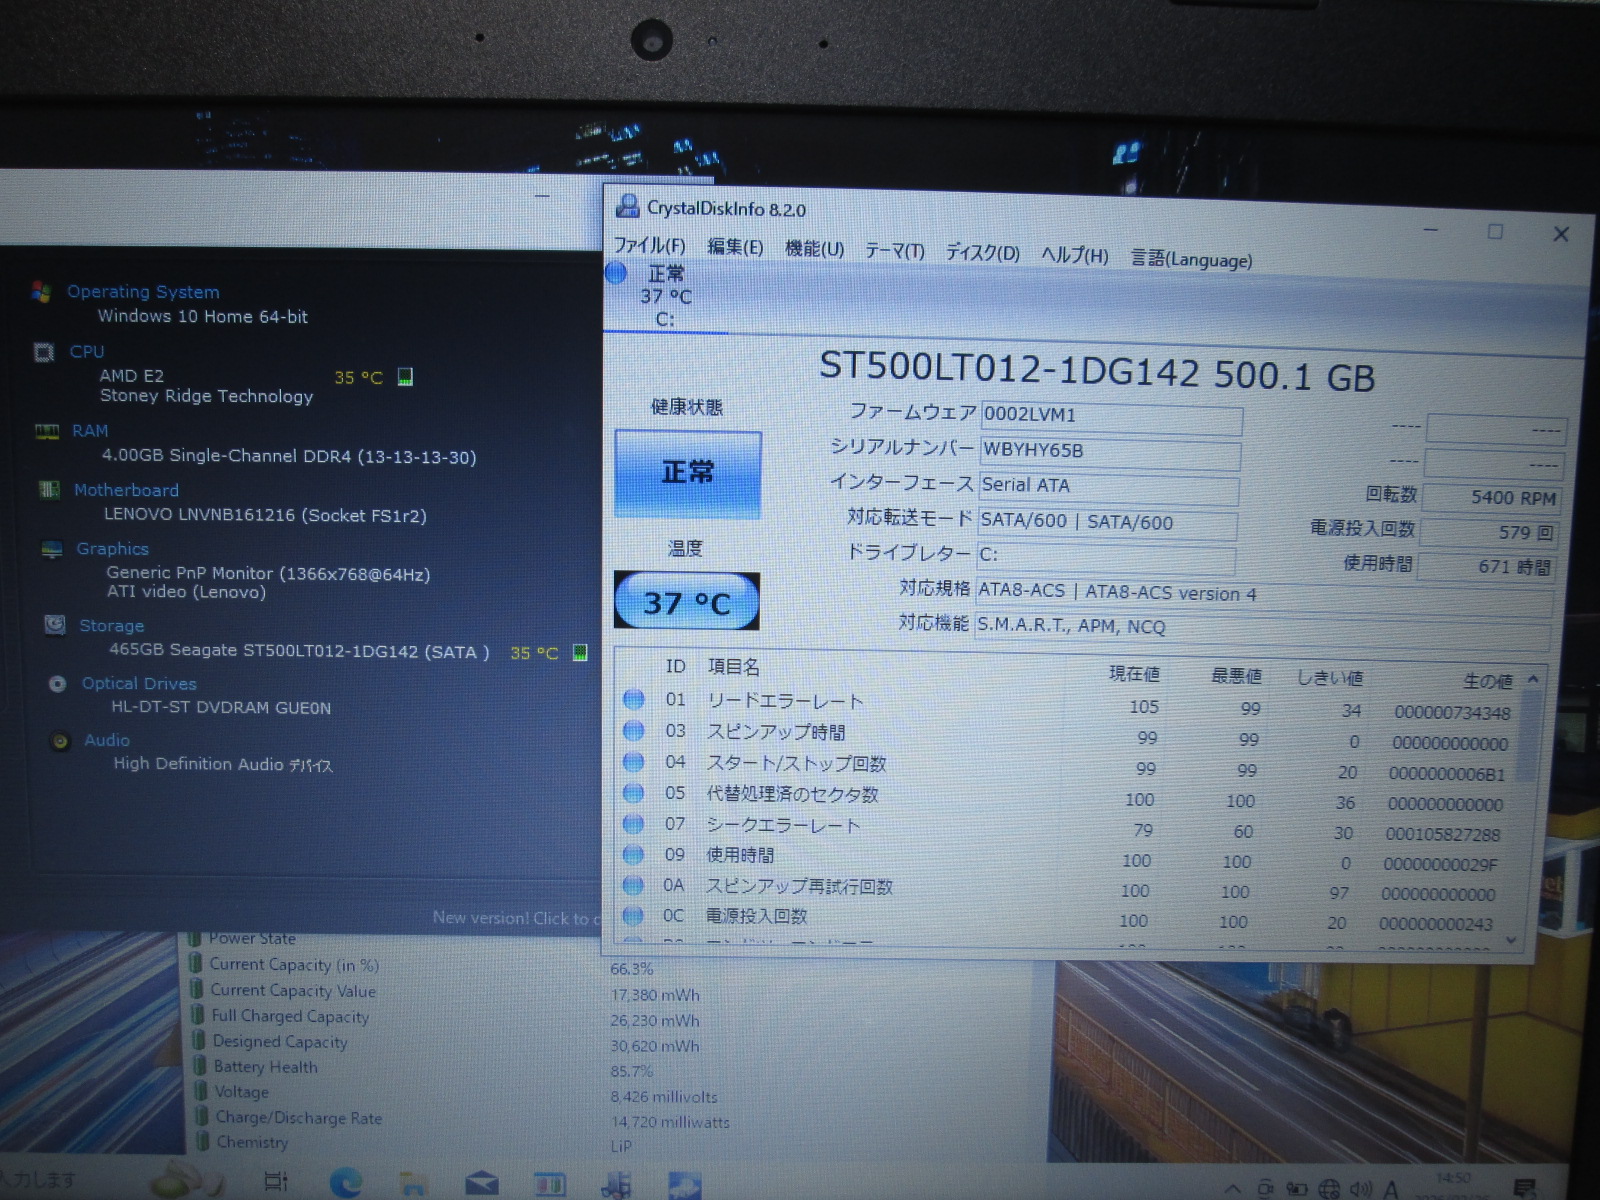This screenshot has height=1200, width=1600.
Task: Click the Audio speaker icon in Speccy
Action: click(61, 741)
